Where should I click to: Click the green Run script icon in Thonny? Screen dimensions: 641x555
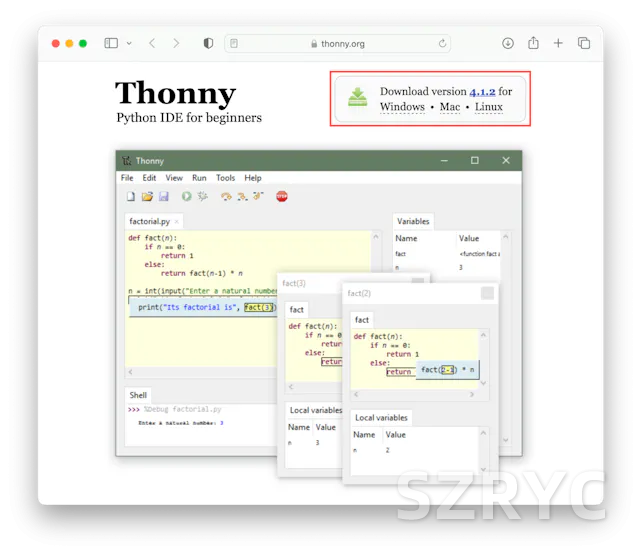point(187,197)
